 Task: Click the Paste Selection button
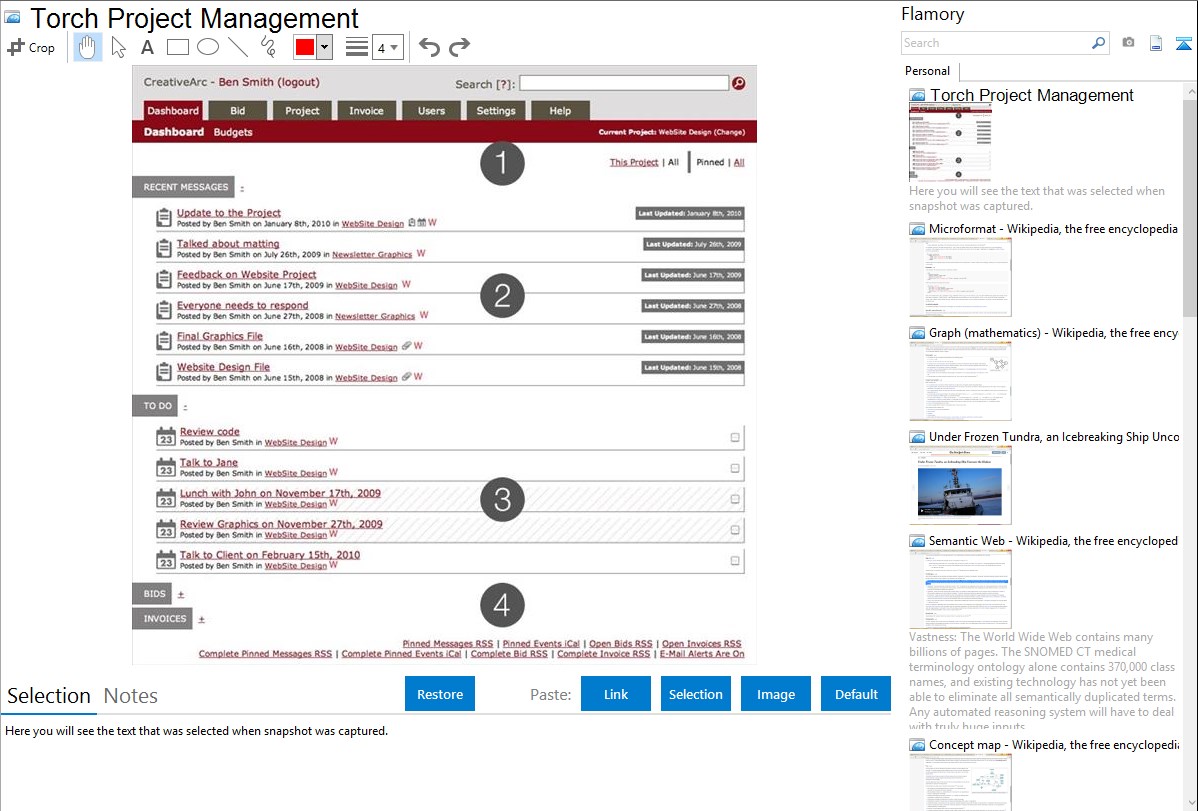pyautogui.click(x=695, y=694)
